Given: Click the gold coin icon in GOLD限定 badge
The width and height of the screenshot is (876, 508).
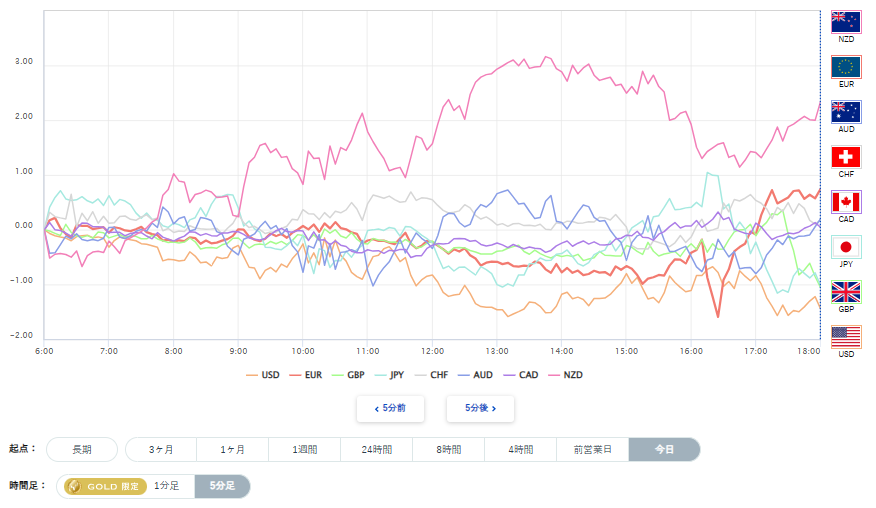Looking at the screenshot, I should point(74,486).
